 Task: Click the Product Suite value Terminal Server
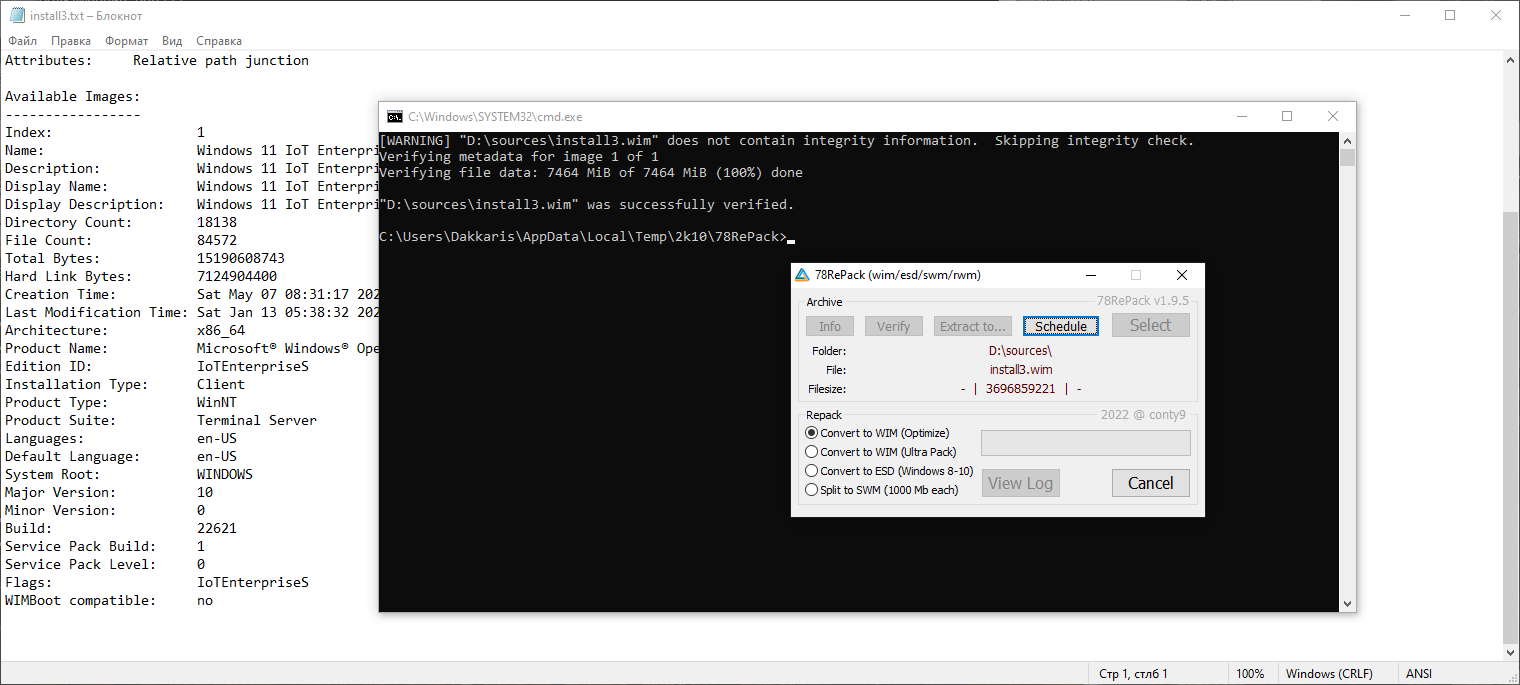click(257, 421)
